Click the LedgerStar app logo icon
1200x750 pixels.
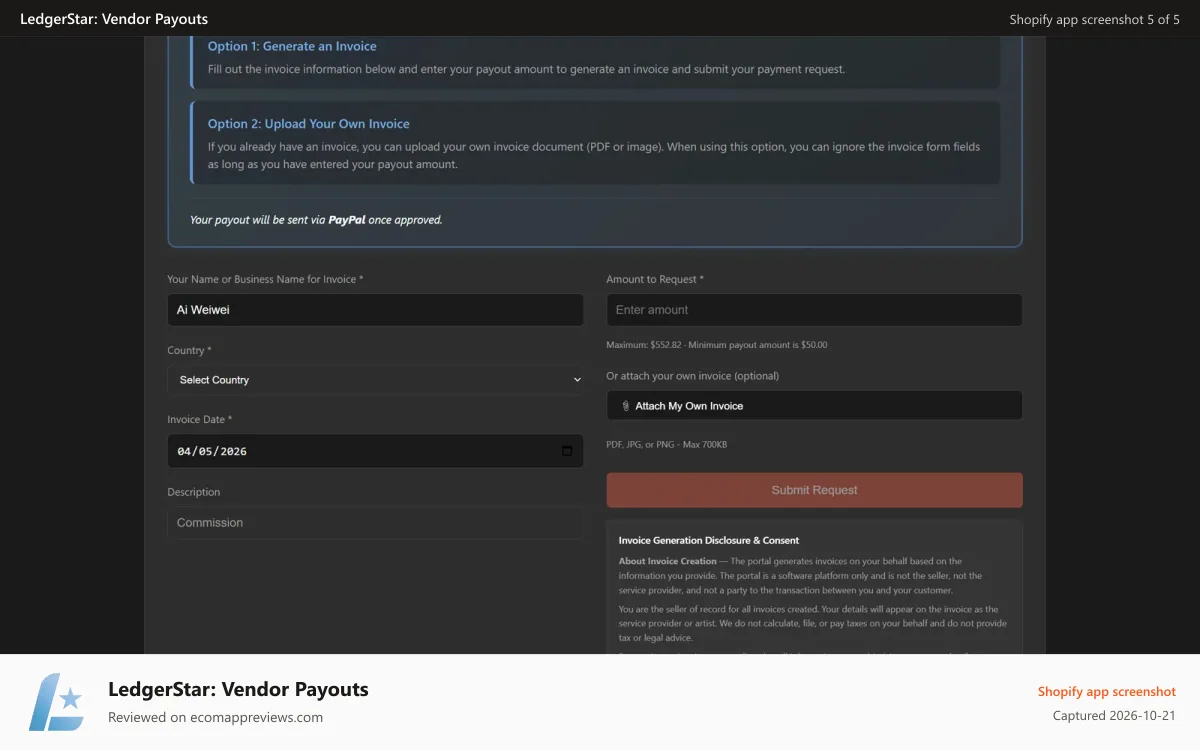[56, 702]
